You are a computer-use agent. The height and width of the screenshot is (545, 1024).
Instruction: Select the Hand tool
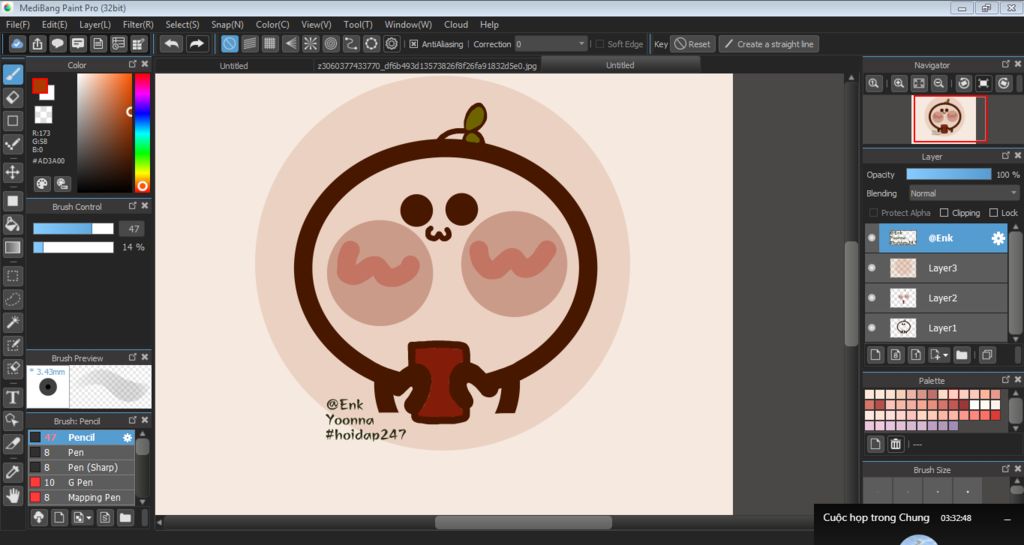point(12,496)
